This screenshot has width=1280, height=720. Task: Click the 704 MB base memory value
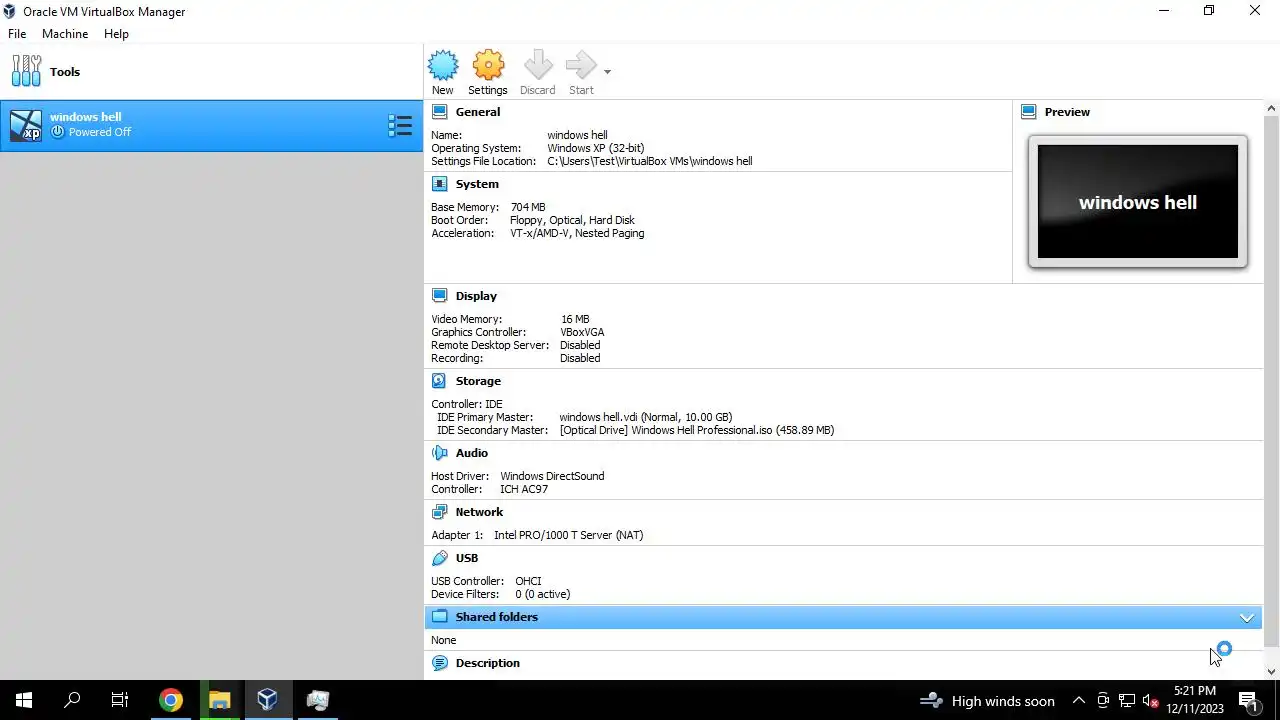coord(528,207)
